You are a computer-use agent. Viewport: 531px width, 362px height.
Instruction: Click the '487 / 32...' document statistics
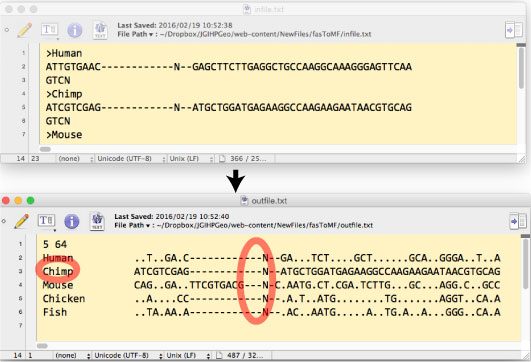click(245, 355)
